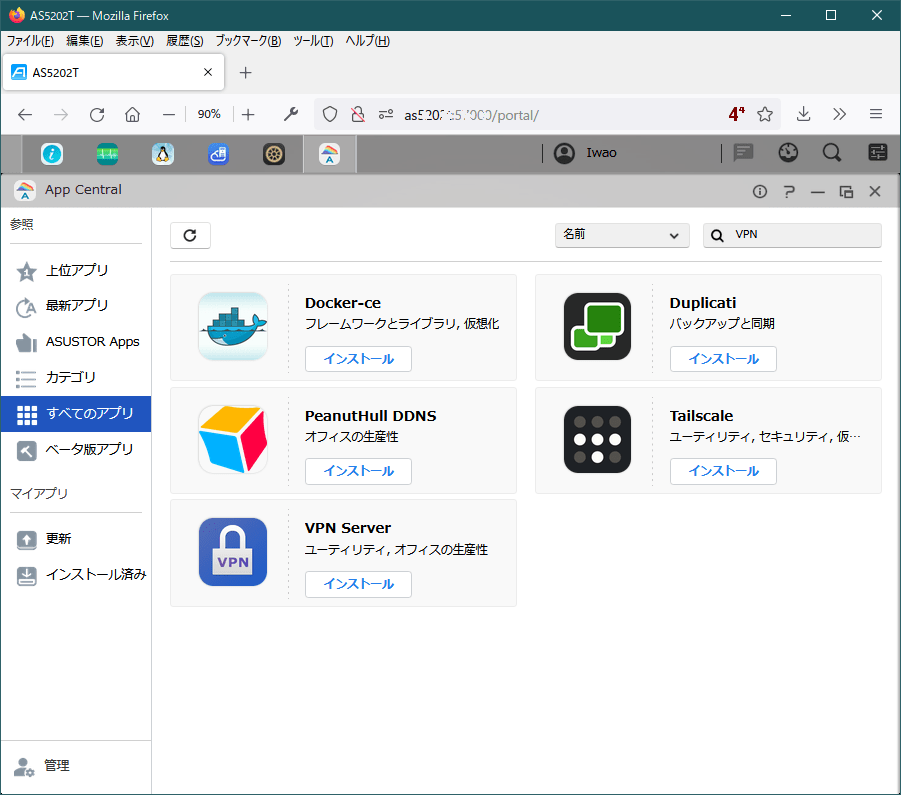Open ブックマーク menu in Firefox
Viewport: 901px width, 795px height.
pos(248,41)
